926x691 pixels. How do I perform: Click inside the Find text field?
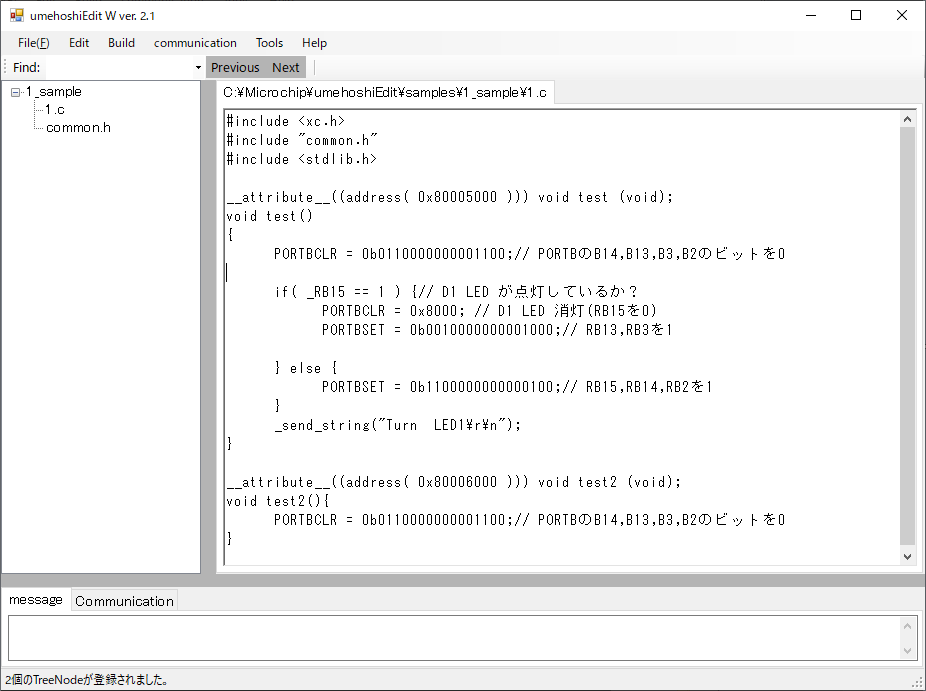tap(118, 68)
